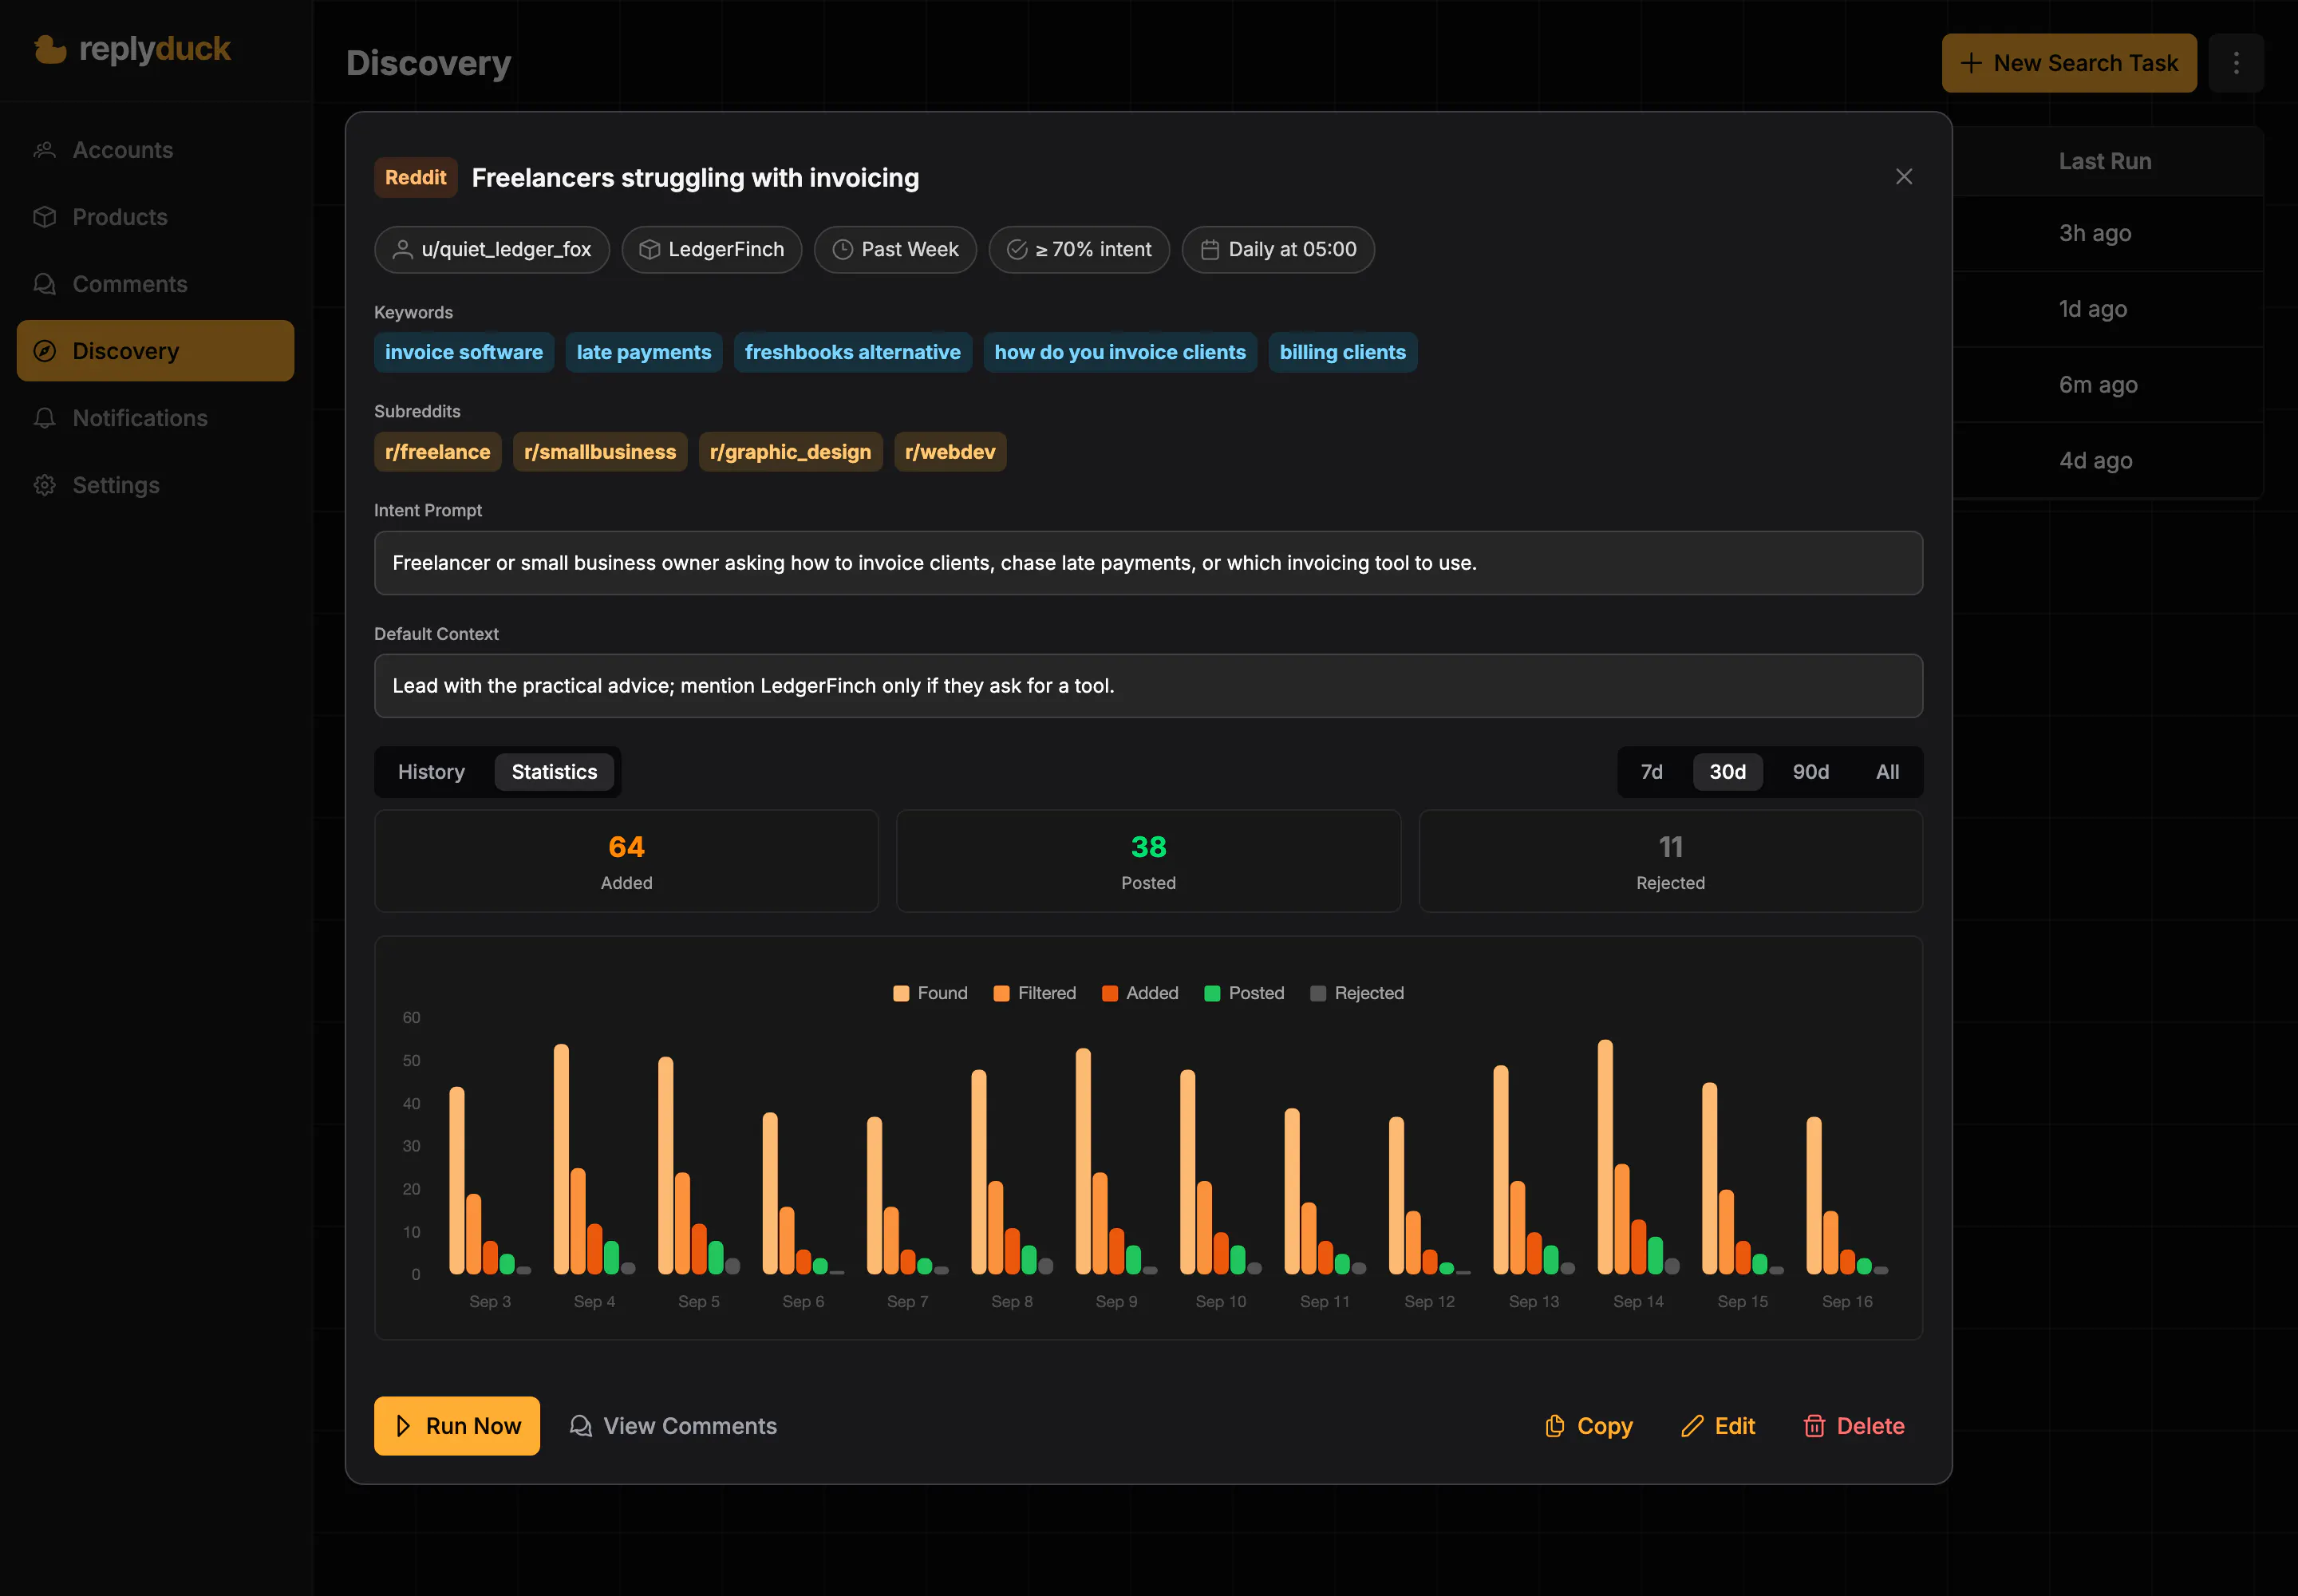Click the pencil icon next to Edit
The height and width of the screenshot is (1596, 2298).
pos(1692,1426)
